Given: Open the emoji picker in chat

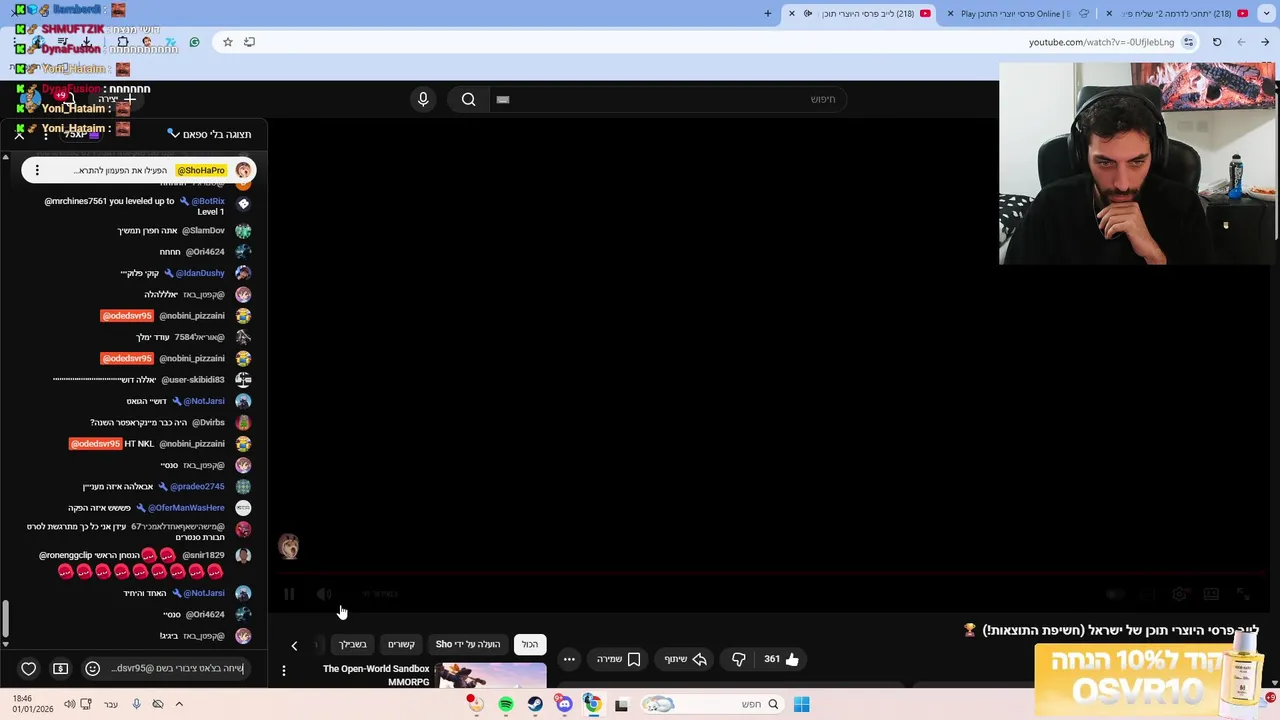Looking at the screenshot, I should click(92, 668).
